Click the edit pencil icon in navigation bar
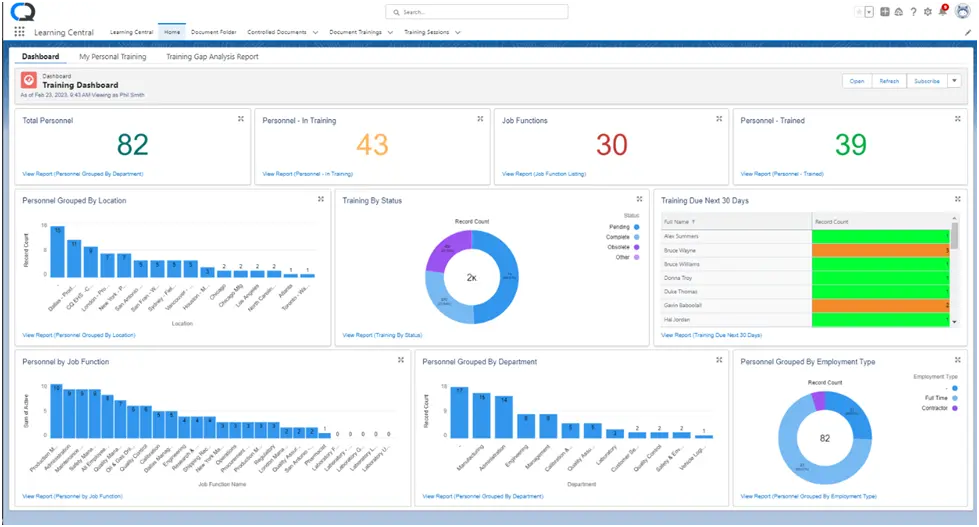The image size is (979, 527). [968, 32]
